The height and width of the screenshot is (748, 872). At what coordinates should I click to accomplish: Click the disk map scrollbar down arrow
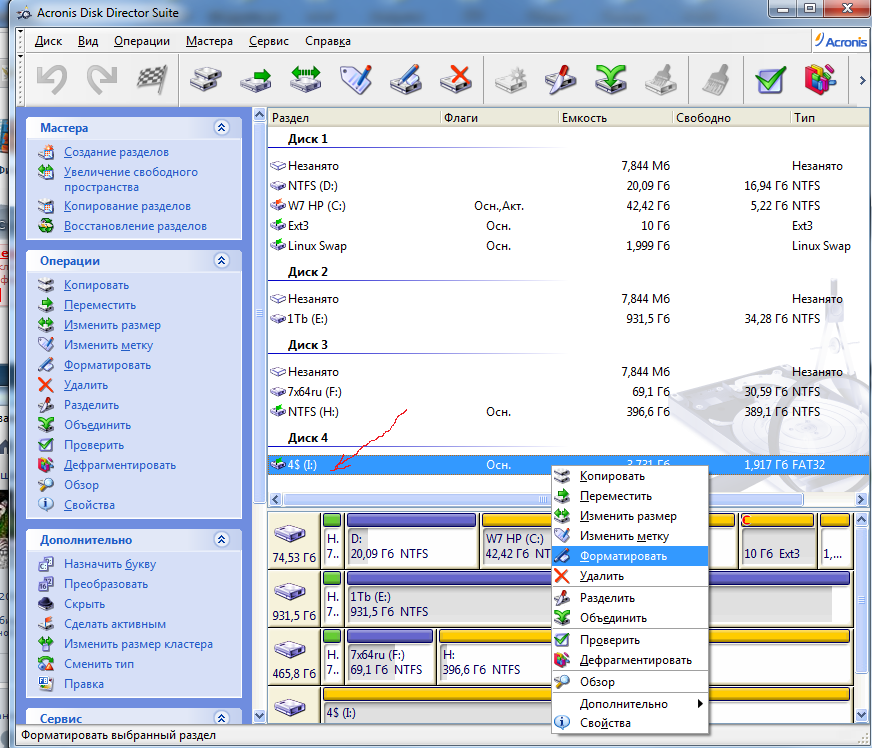click(x=861, y=715)
